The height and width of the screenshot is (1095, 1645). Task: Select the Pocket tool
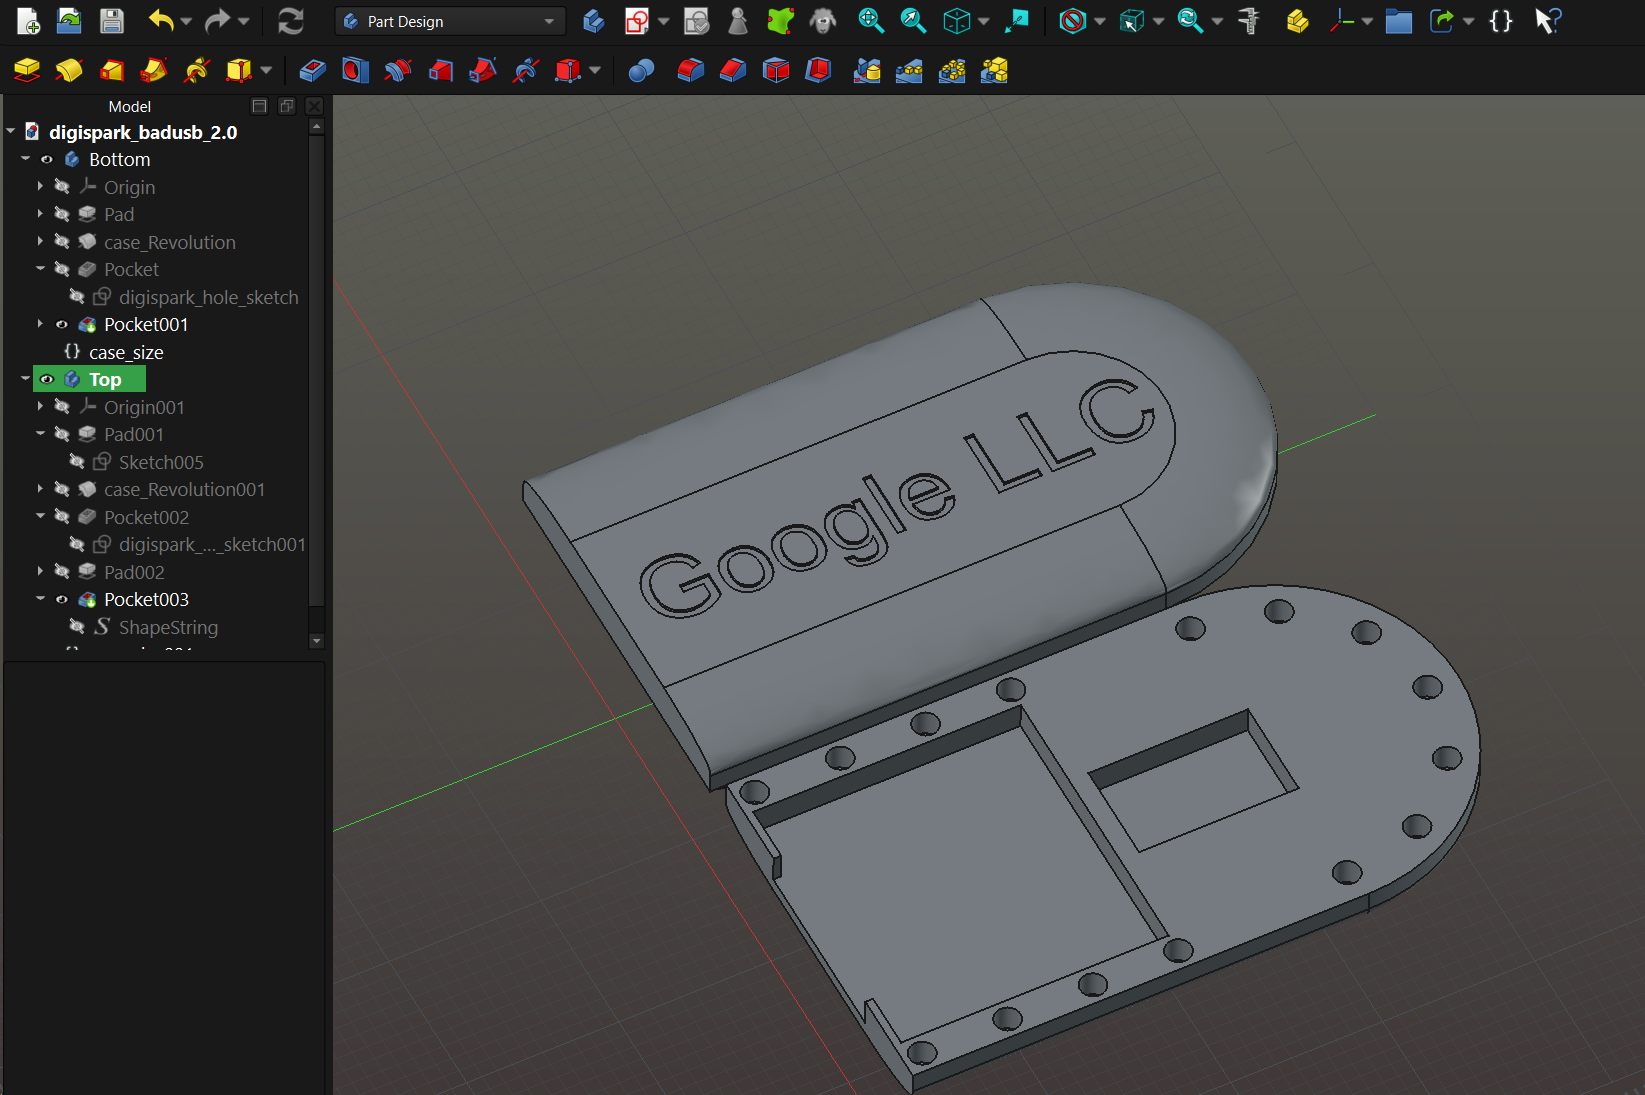click(x=313, y=70)
